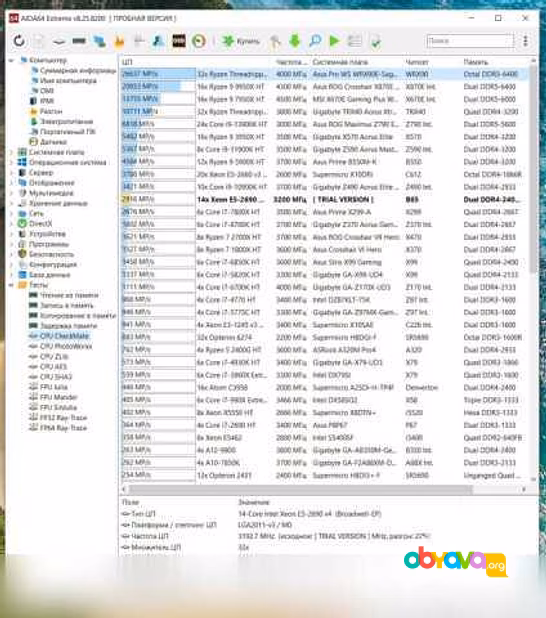Select Суммарная информация tree item

[x=78, y=71]
